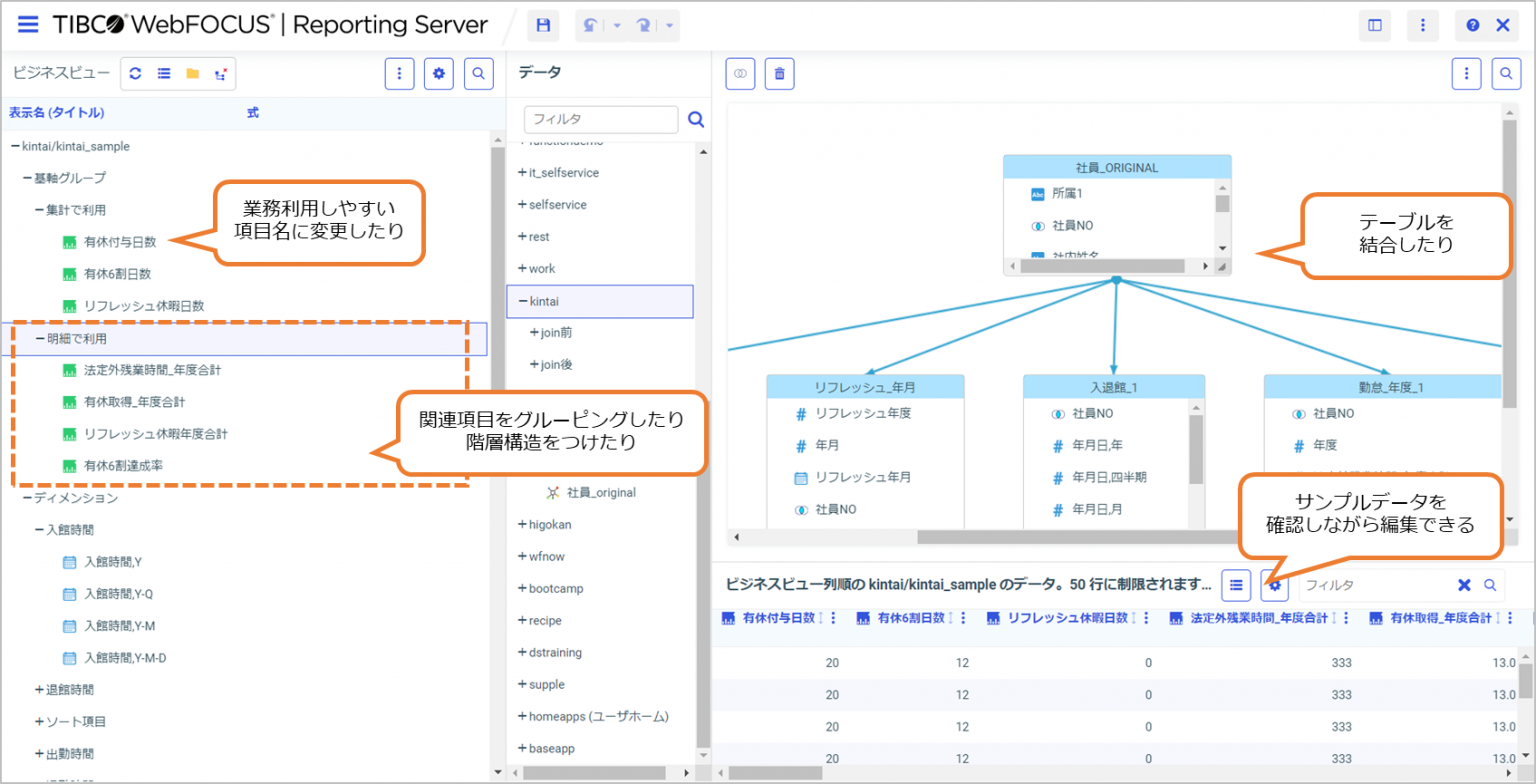
Task: Open the hamburger menu at the top left
Action: pyautogui.click(x=28, y=25)
